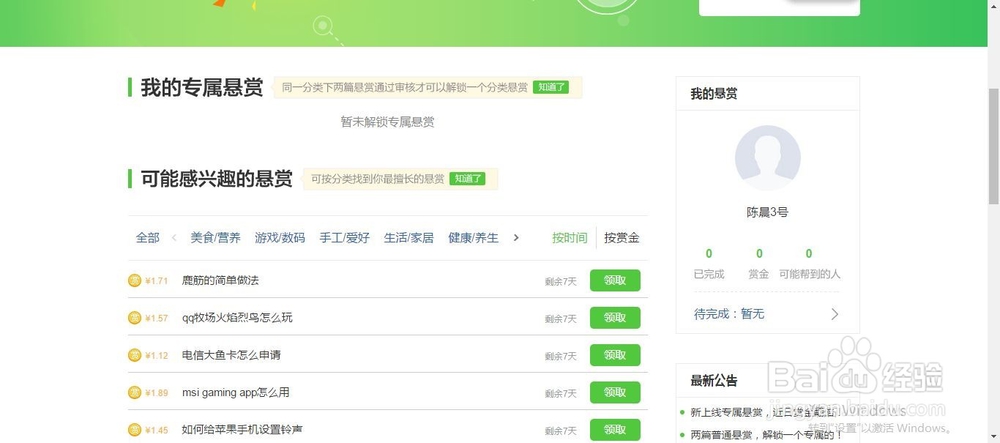This screenshot has width=1000, height=443.
Task: Click the gold coin icon beside ¥1.71
Action: (135, 280)
